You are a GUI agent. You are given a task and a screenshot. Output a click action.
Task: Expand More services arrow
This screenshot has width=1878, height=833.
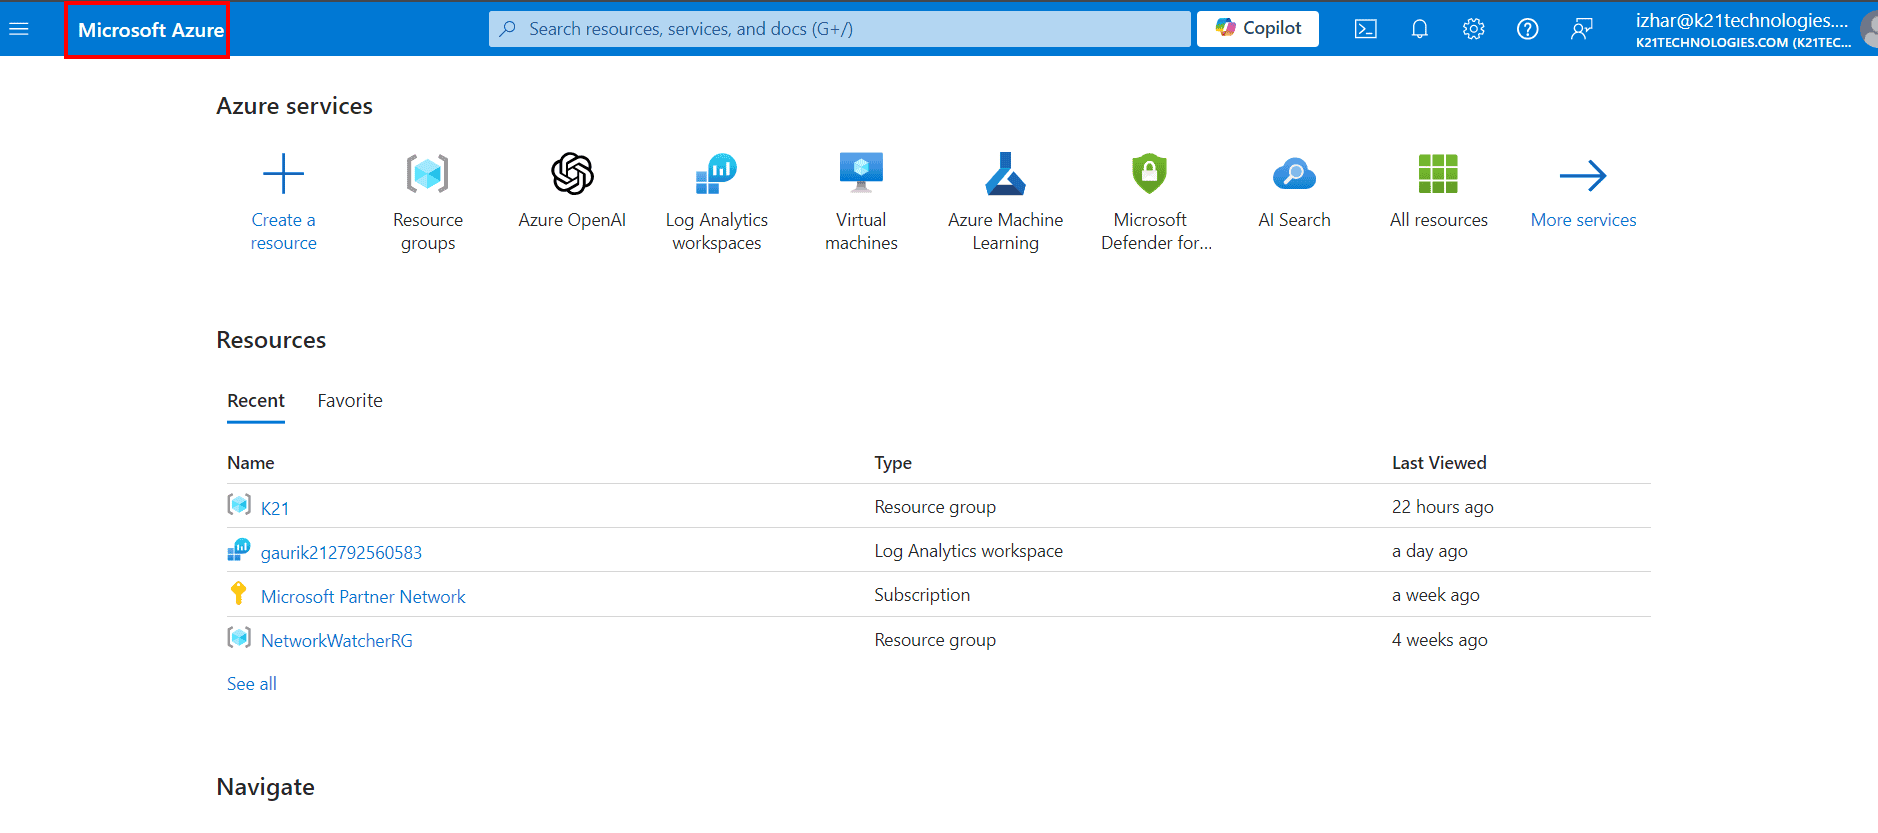[x=1583, y=176]
